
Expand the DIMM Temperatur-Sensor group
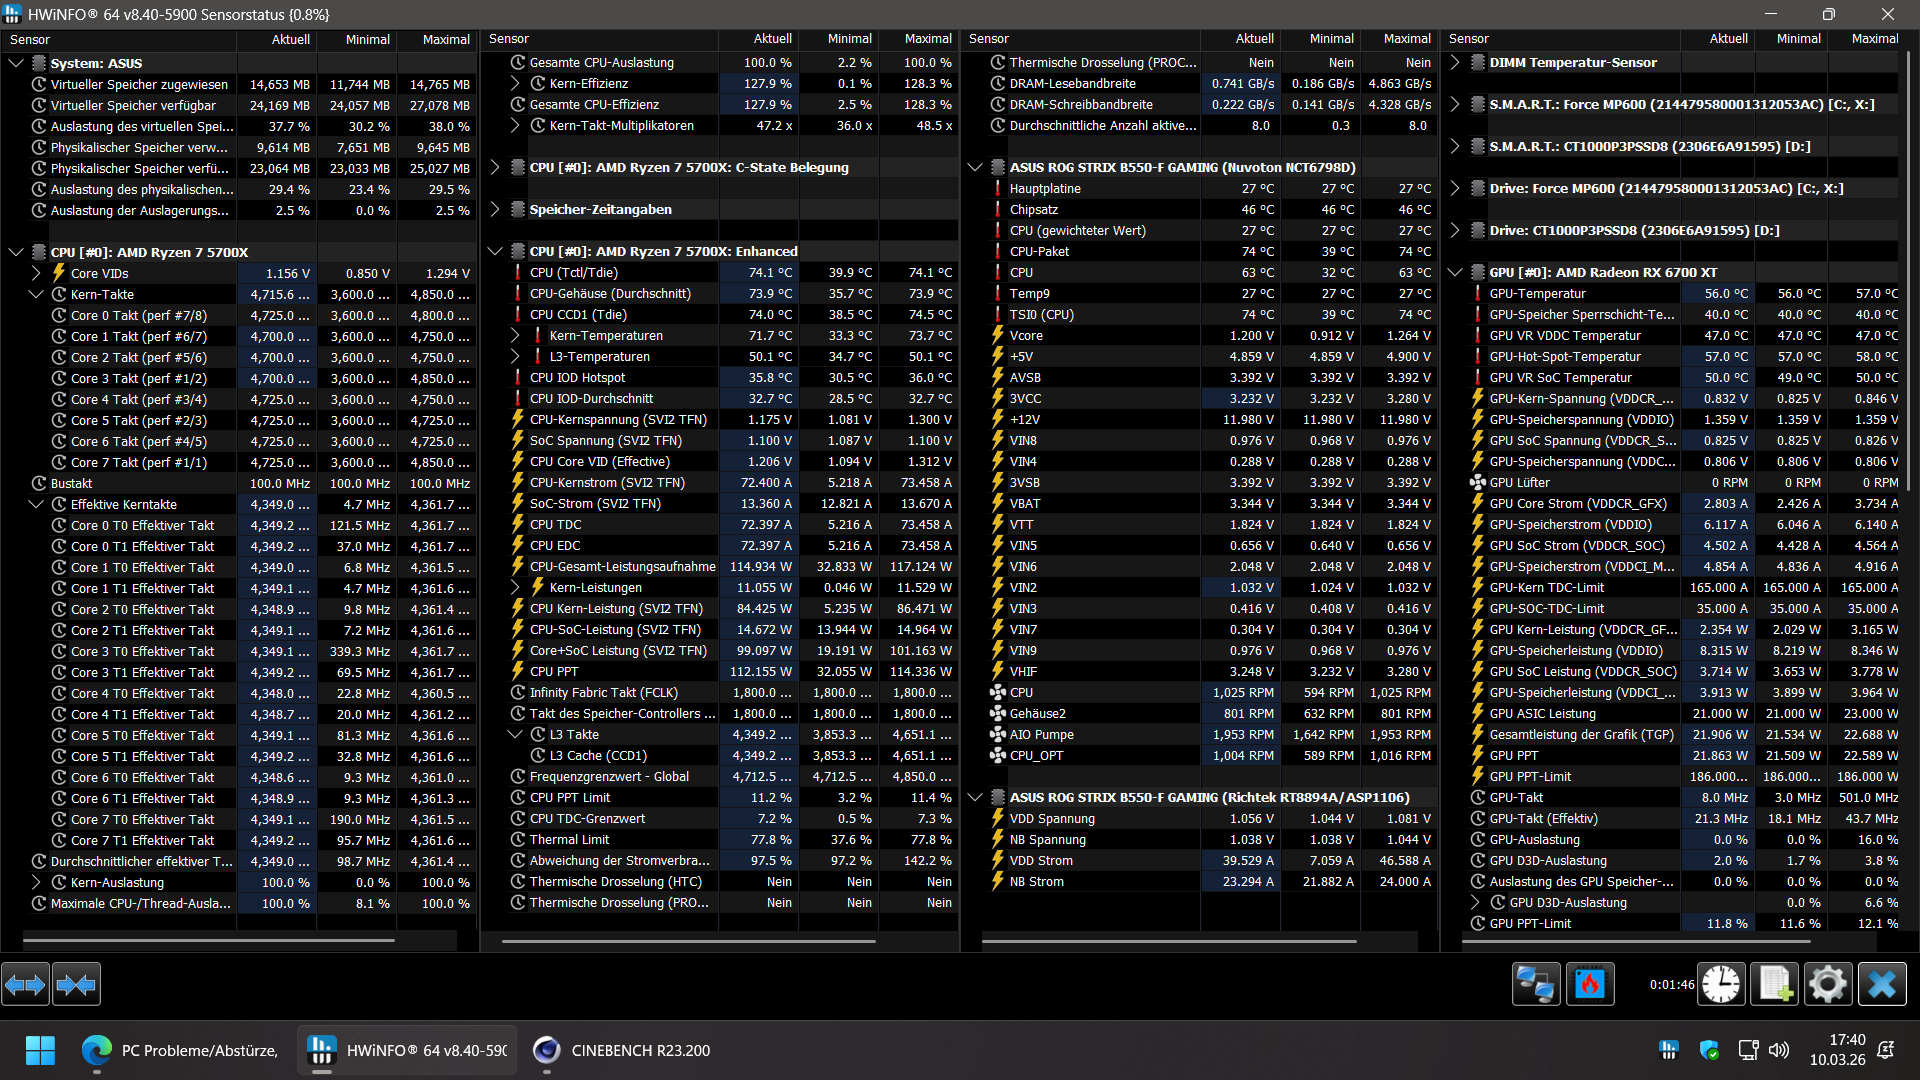pos(1455,62)
